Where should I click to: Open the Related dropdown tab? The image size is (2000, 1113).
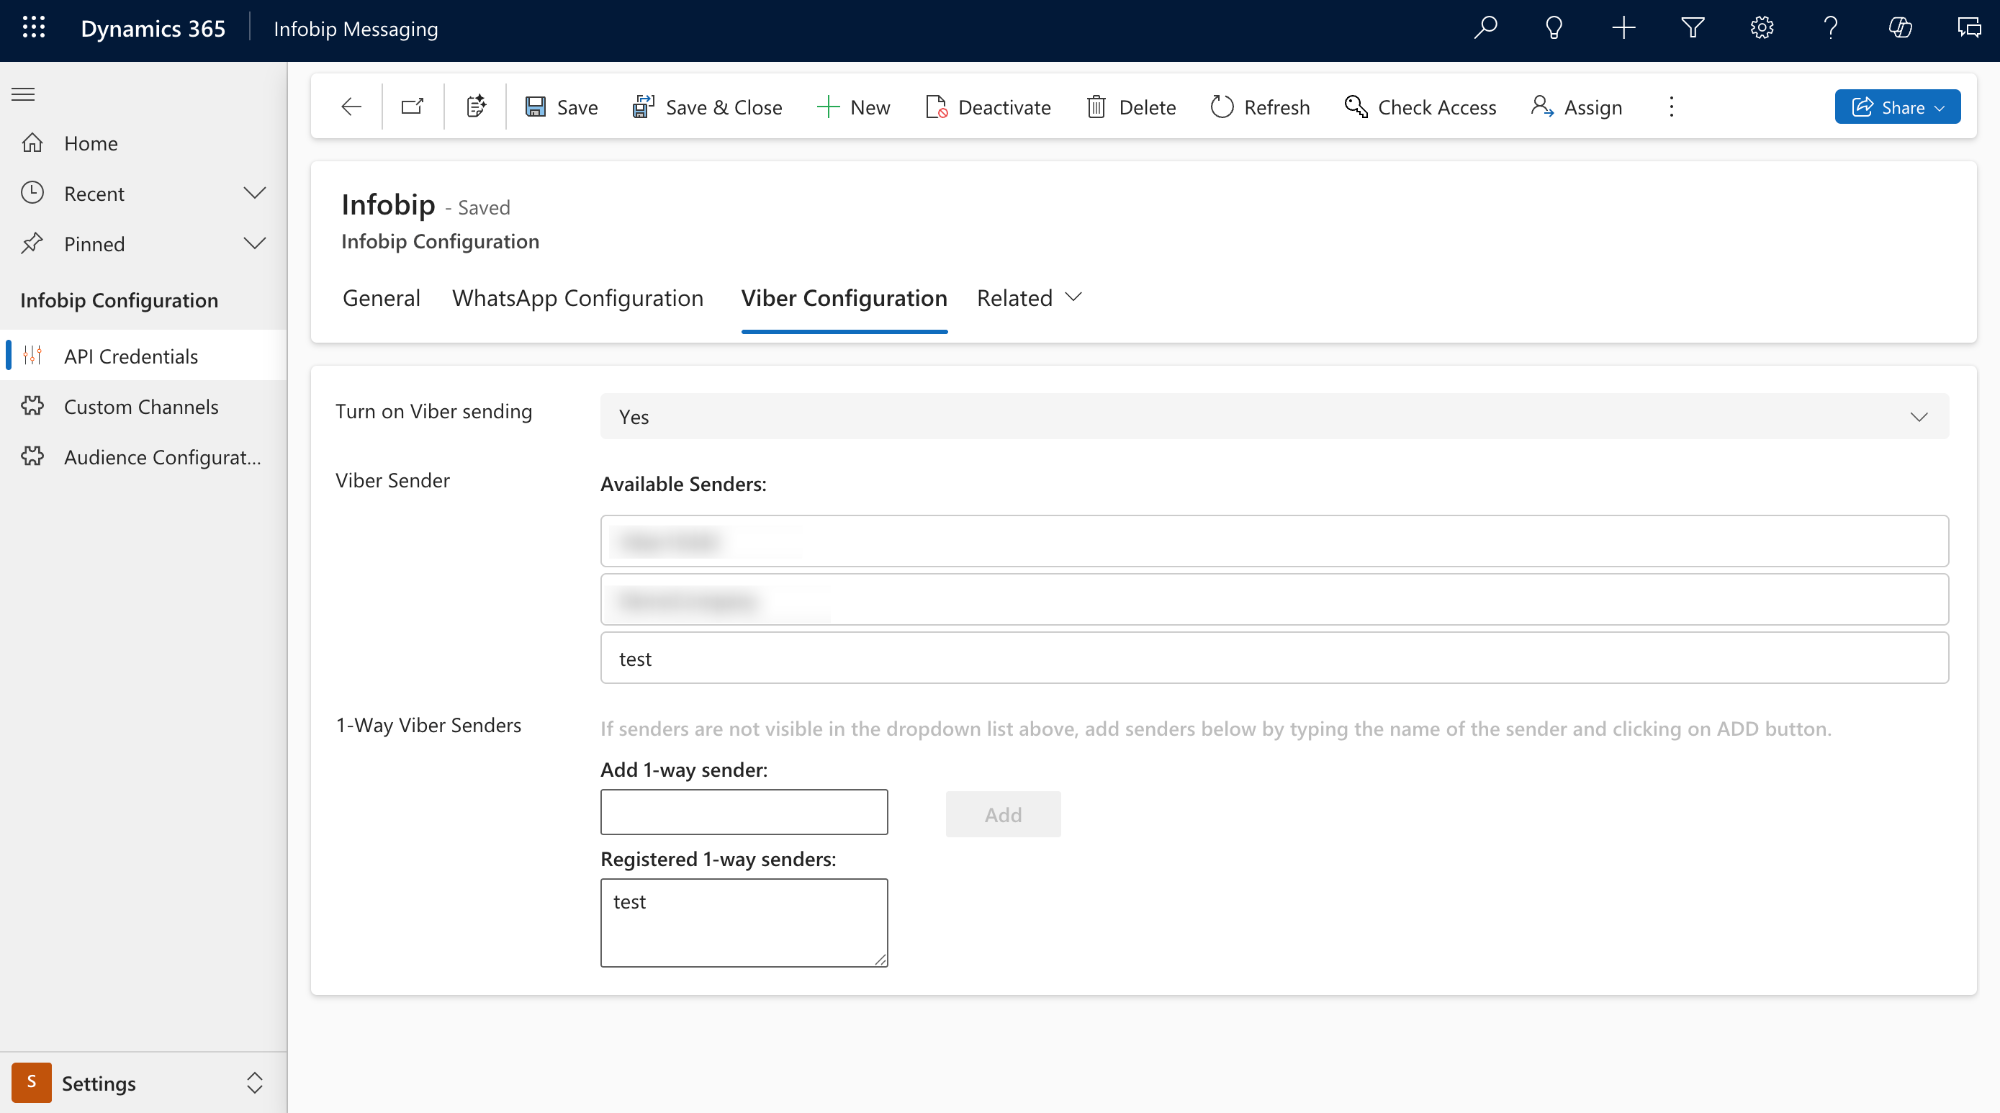(x=1029, y=298)
